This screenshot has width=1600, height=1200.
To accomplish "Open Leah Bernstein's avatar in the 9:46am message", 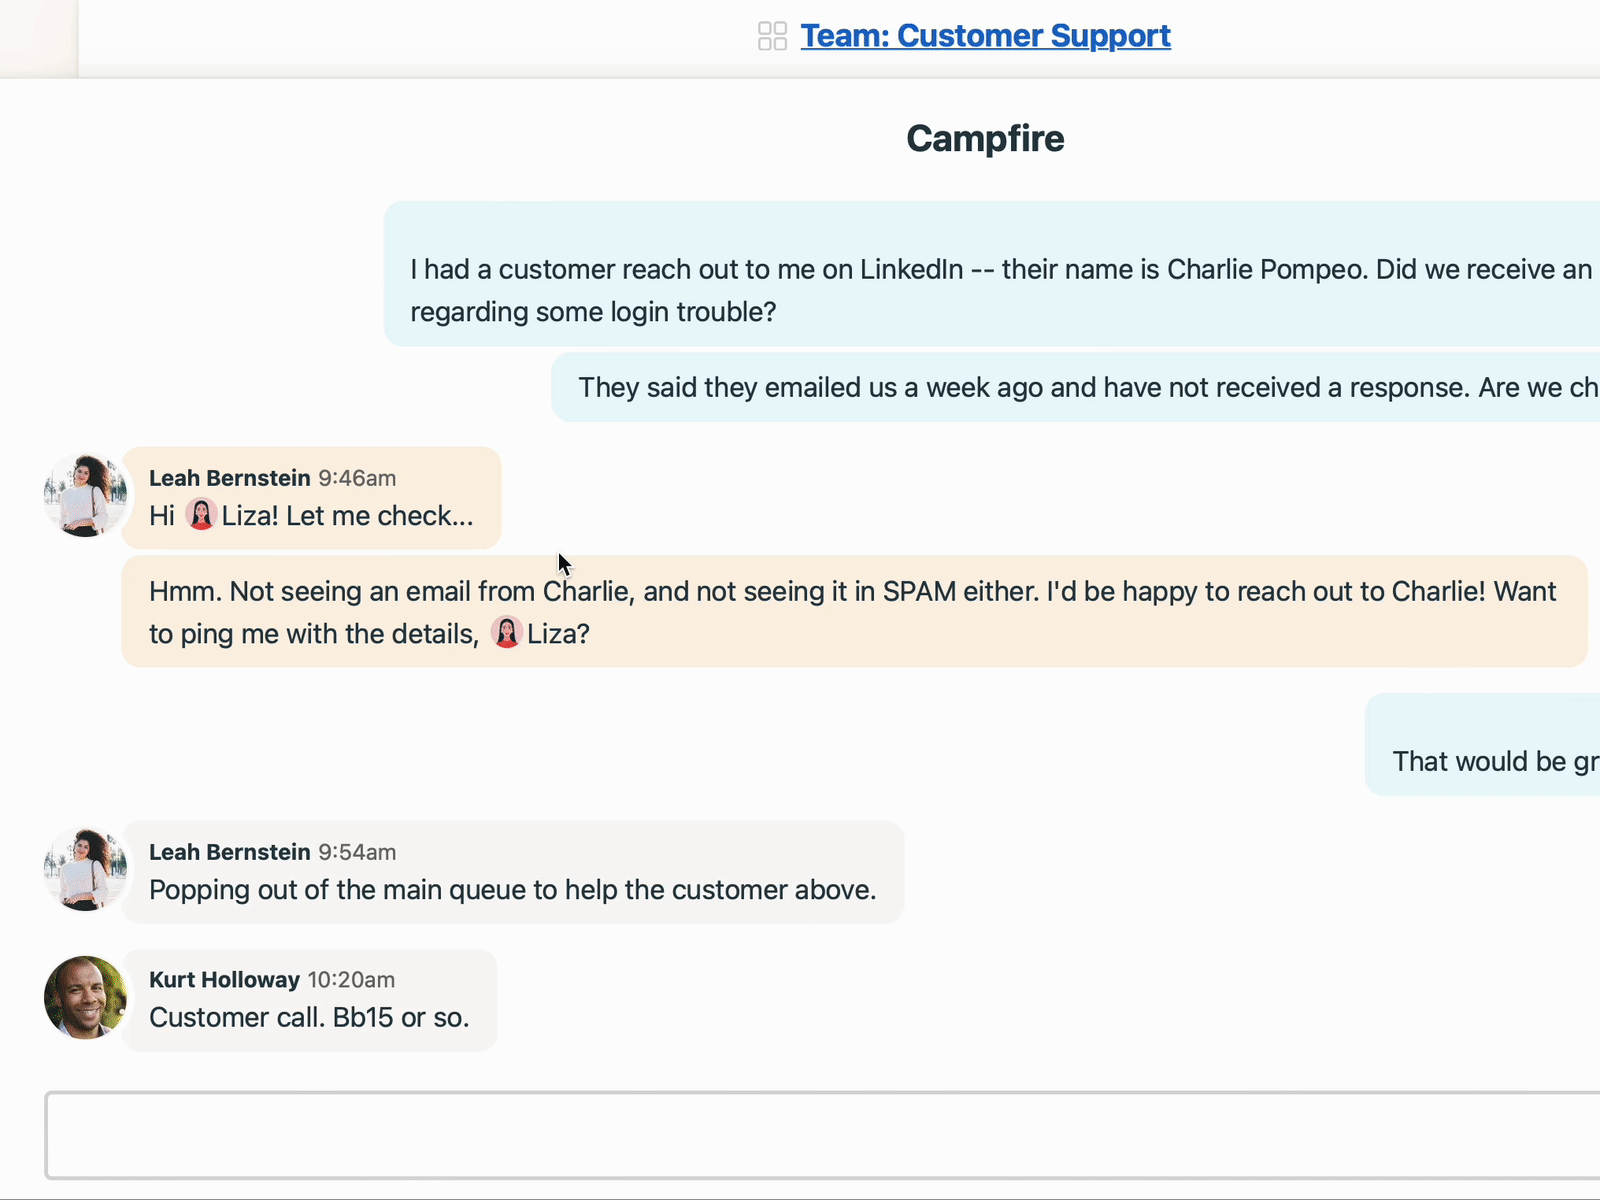I will [x=85, y=495].
